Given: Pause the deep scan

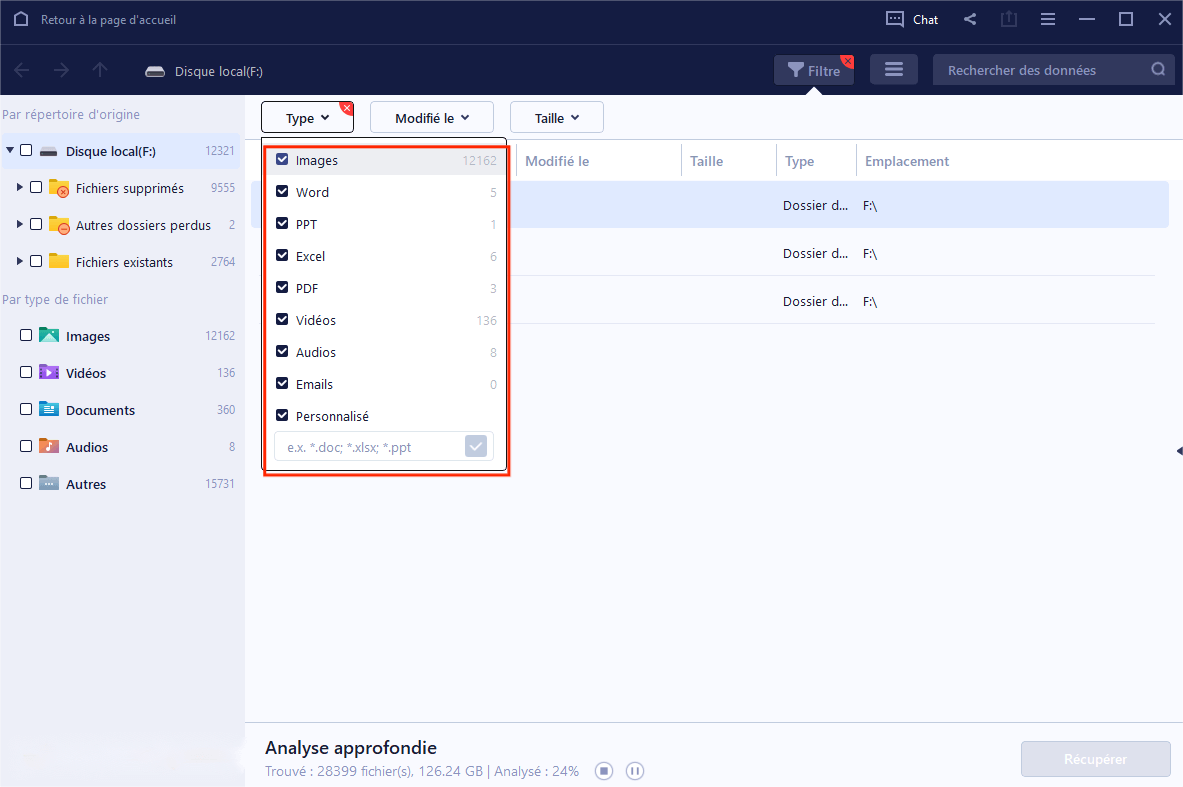Looking at the screenshot, I should (x=634, y=770).
